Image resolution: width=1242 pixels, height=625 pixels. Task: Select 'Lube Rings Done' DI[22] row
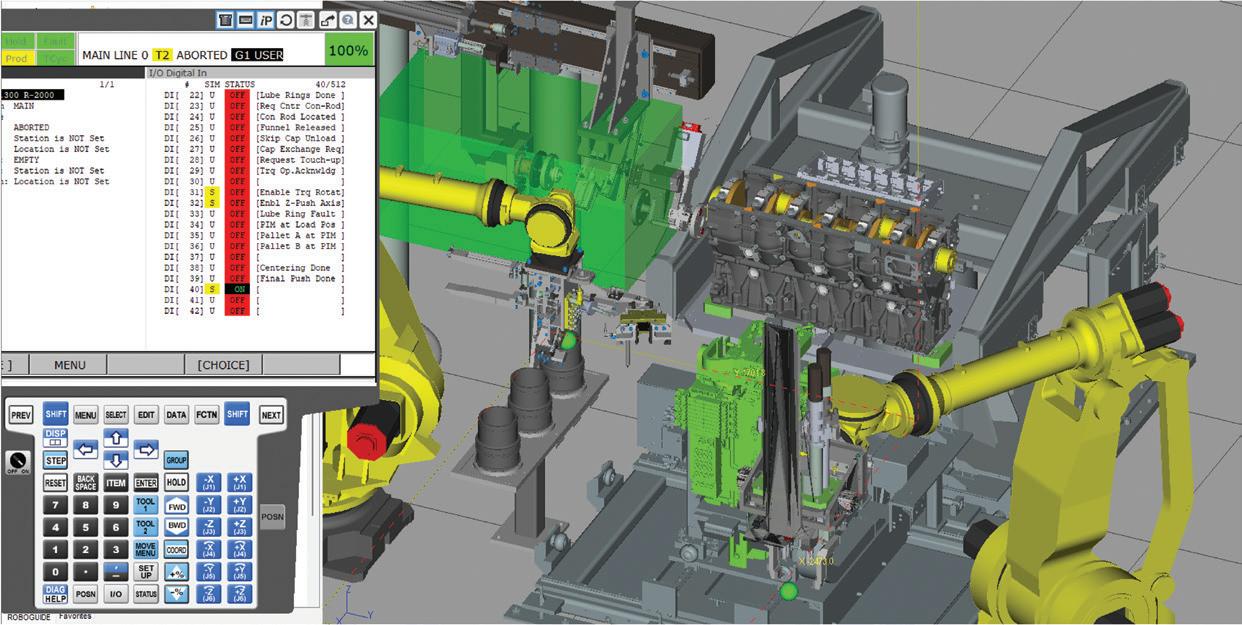click(x=253, y=95)
